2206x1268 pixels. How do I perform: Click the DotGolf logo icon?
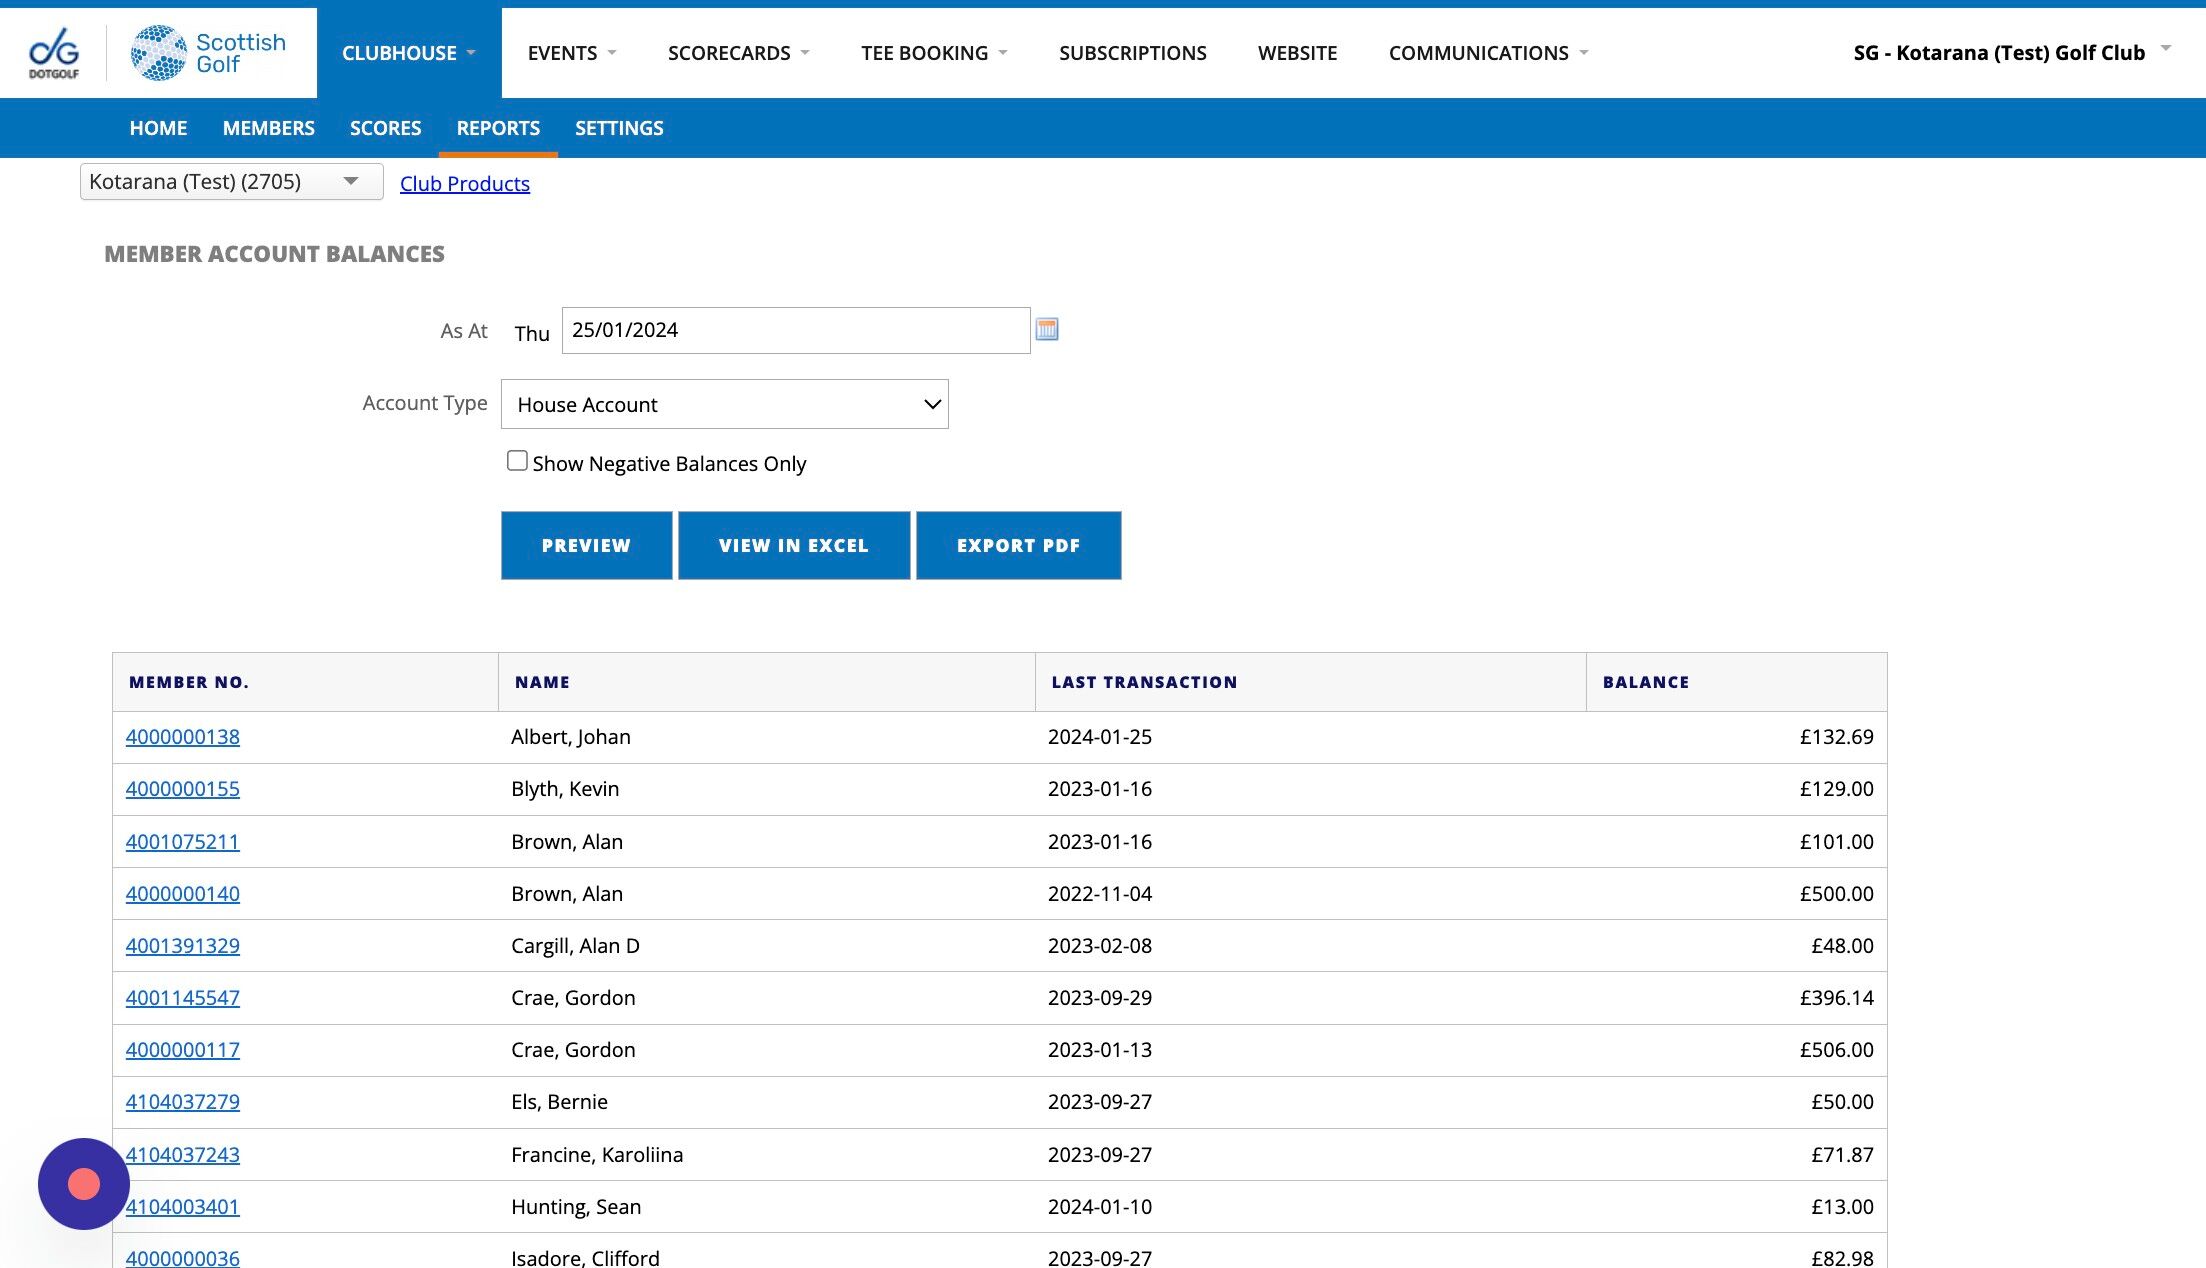tap(54, 53)
